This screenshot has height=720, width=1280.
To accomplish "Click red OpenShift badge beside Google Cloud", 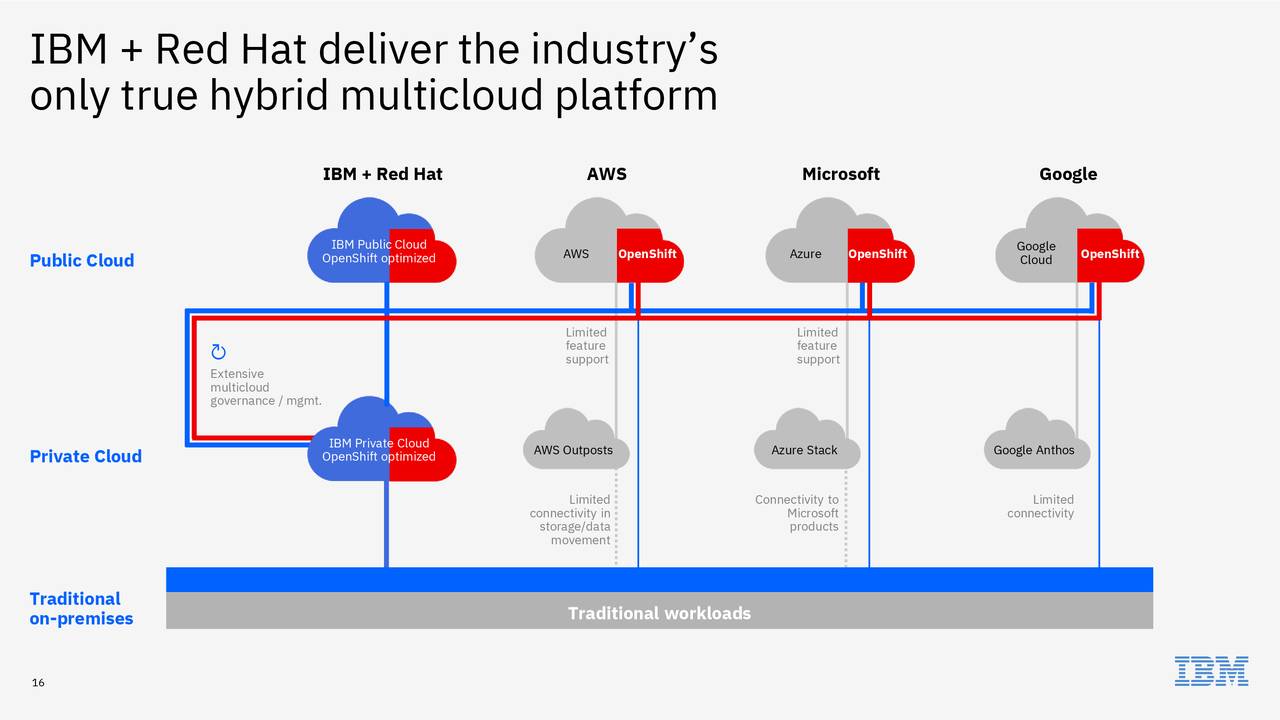I will point(1110,255).
